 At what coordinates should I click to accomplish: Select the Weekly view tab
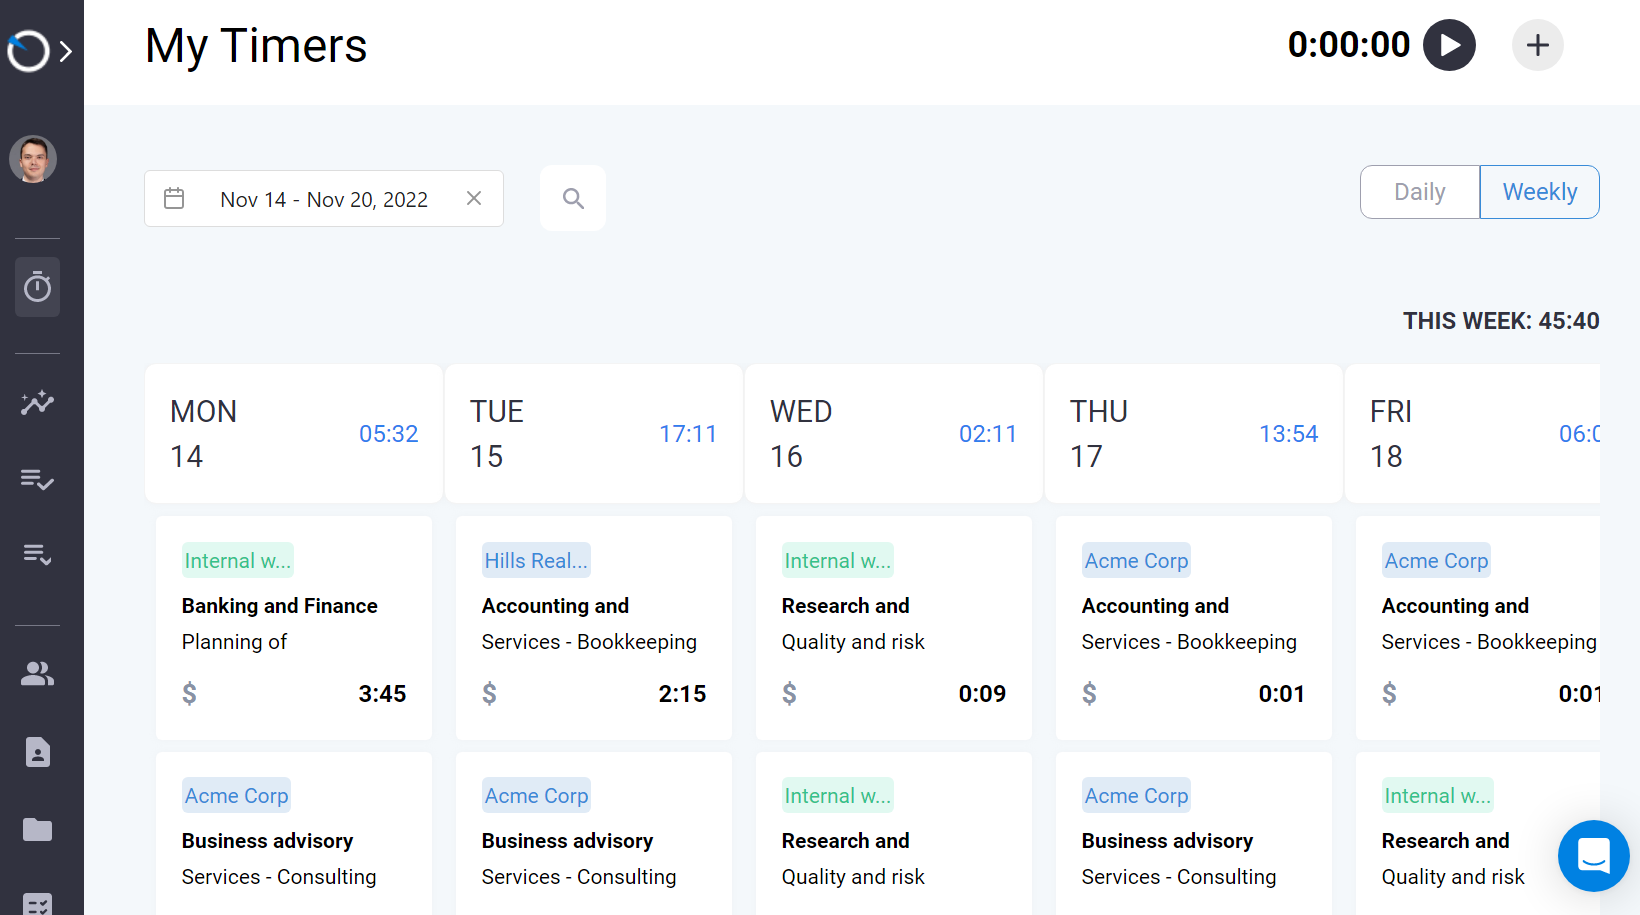pos(1539,191)
